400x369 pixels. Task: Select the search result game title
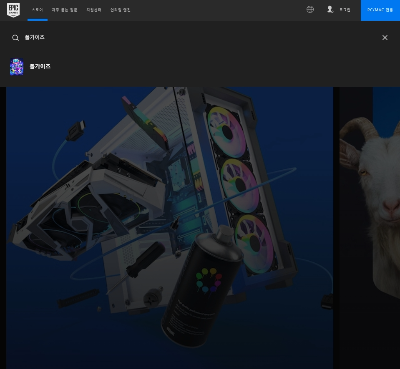40,67
